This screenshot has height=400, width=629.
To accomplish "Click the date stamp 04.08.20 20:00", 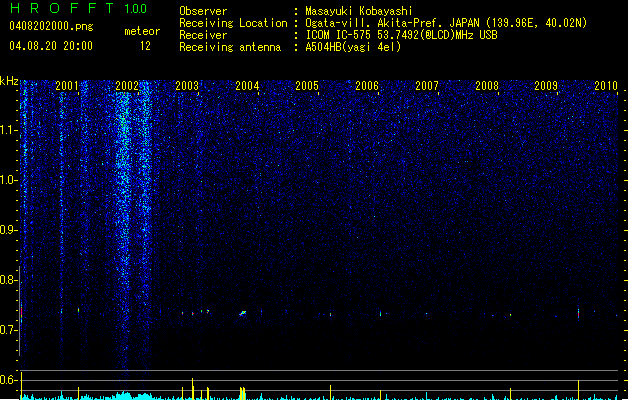I will [51, 46].
